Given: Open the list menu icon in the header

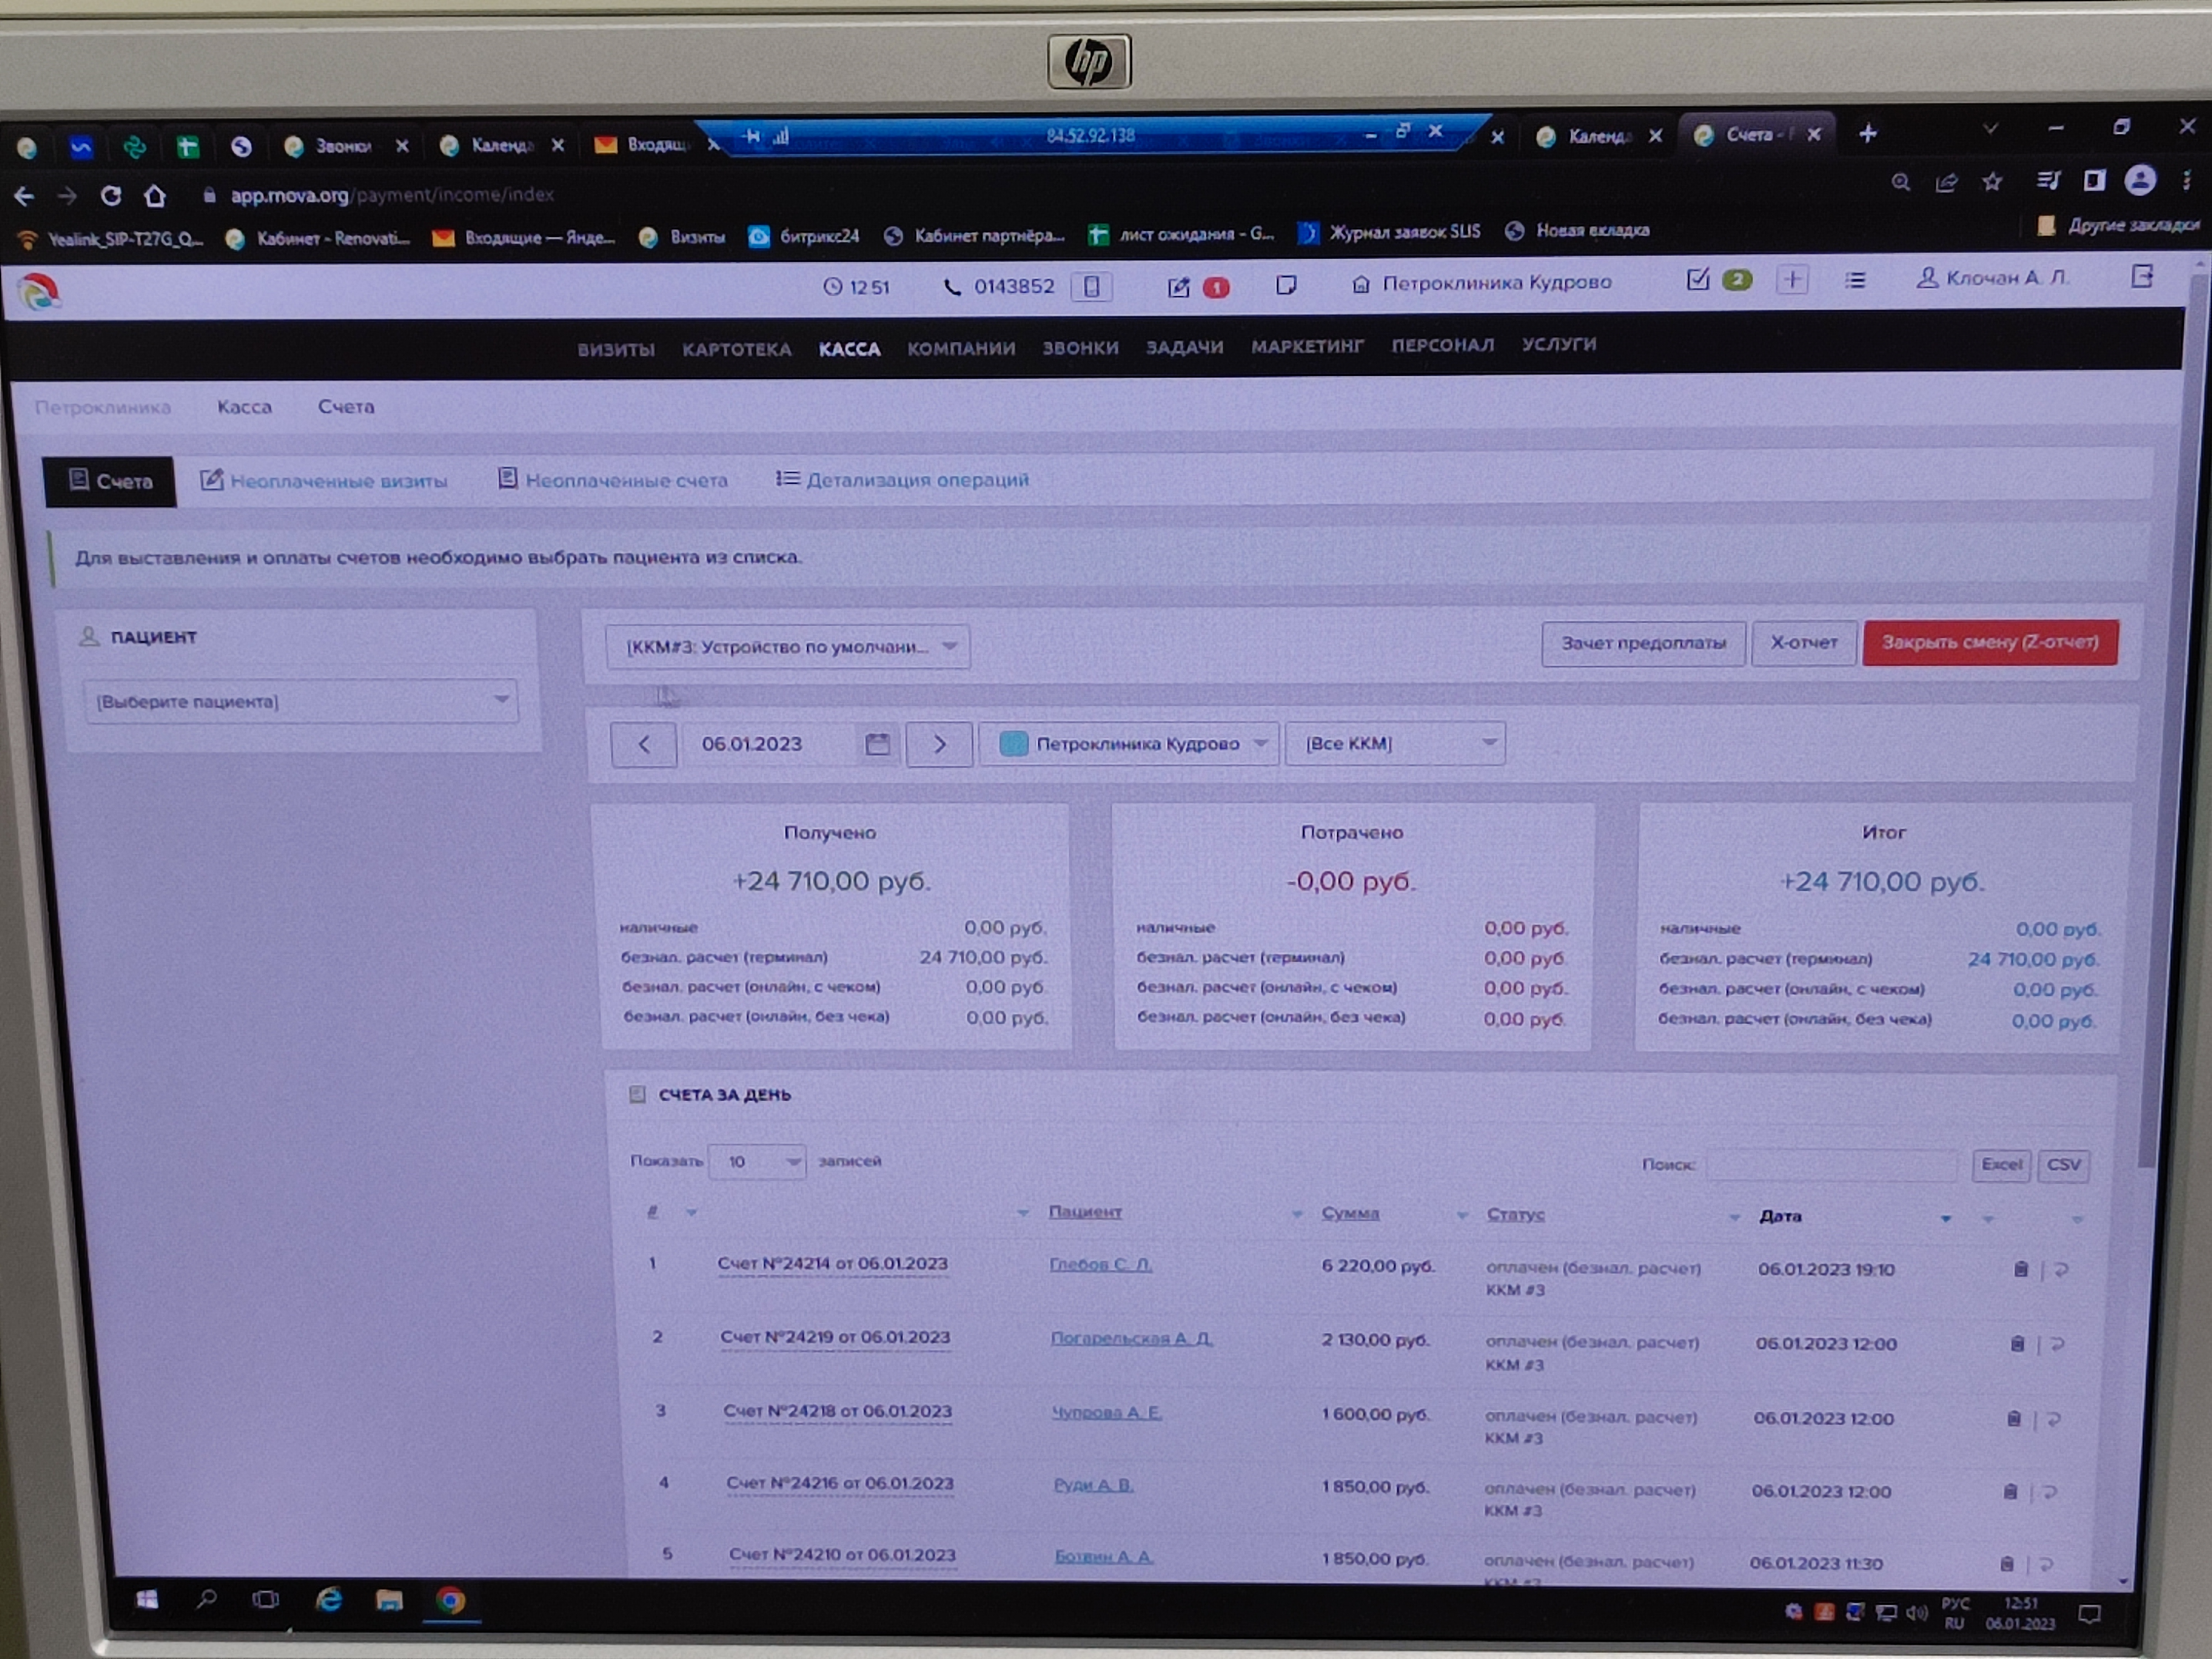Looking at the screenshot, I should (x=1855, y=280).
